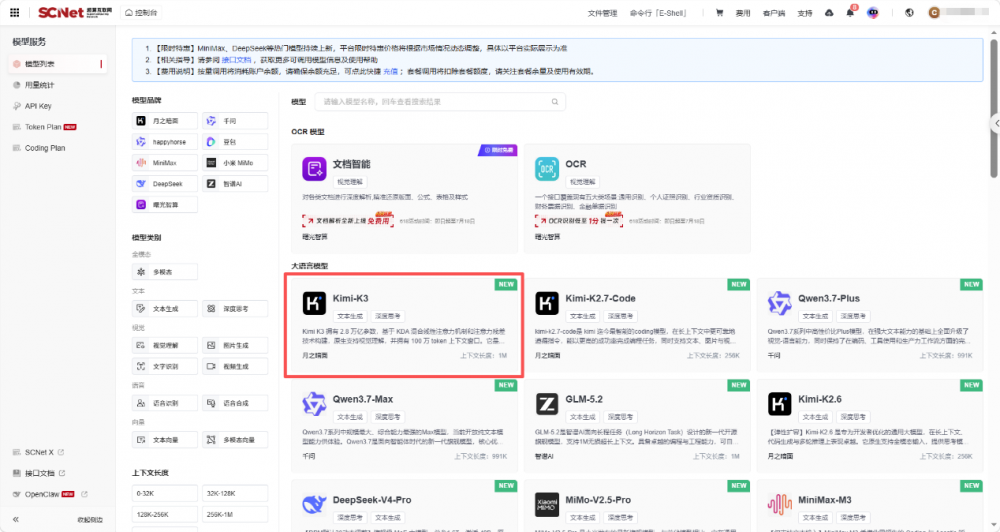Open the notification bell
Screen dimensions: 1000x532
click(850, 12)
